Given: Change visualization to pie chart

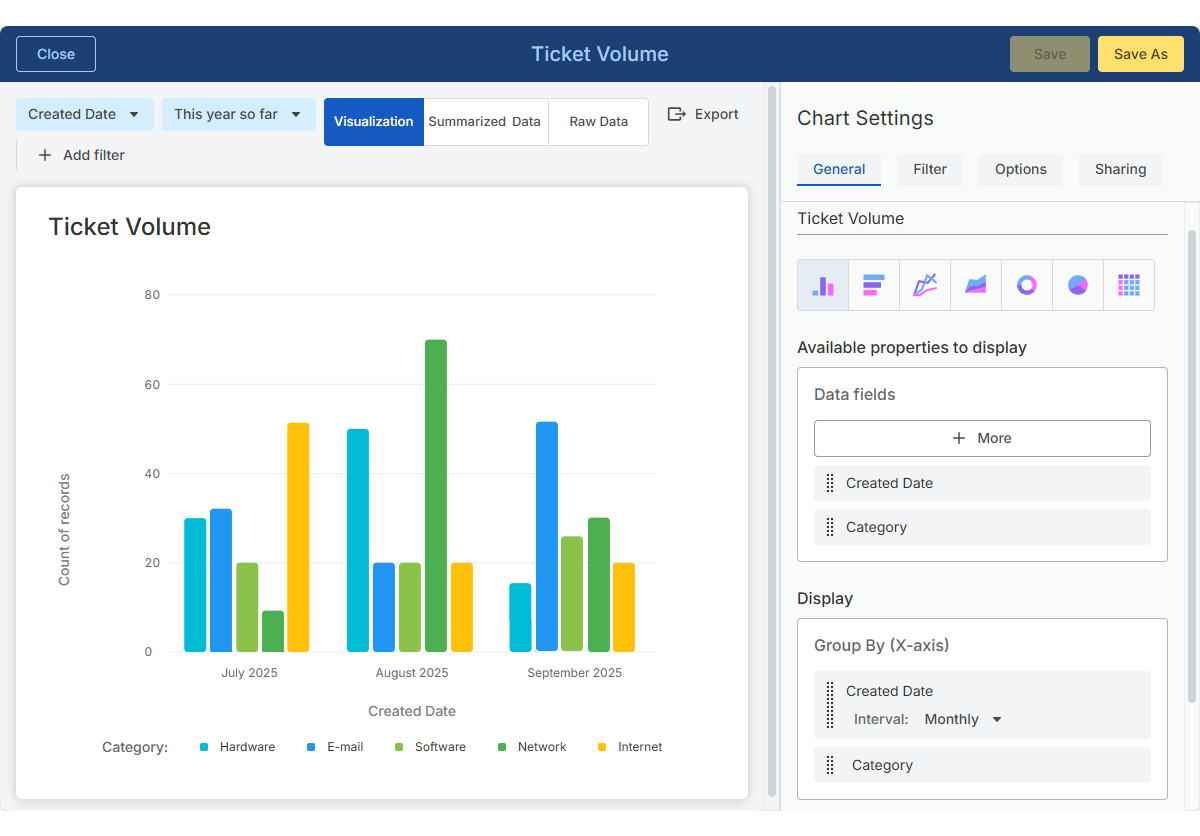Looking at the screenshot, I should coord(1078,285).
